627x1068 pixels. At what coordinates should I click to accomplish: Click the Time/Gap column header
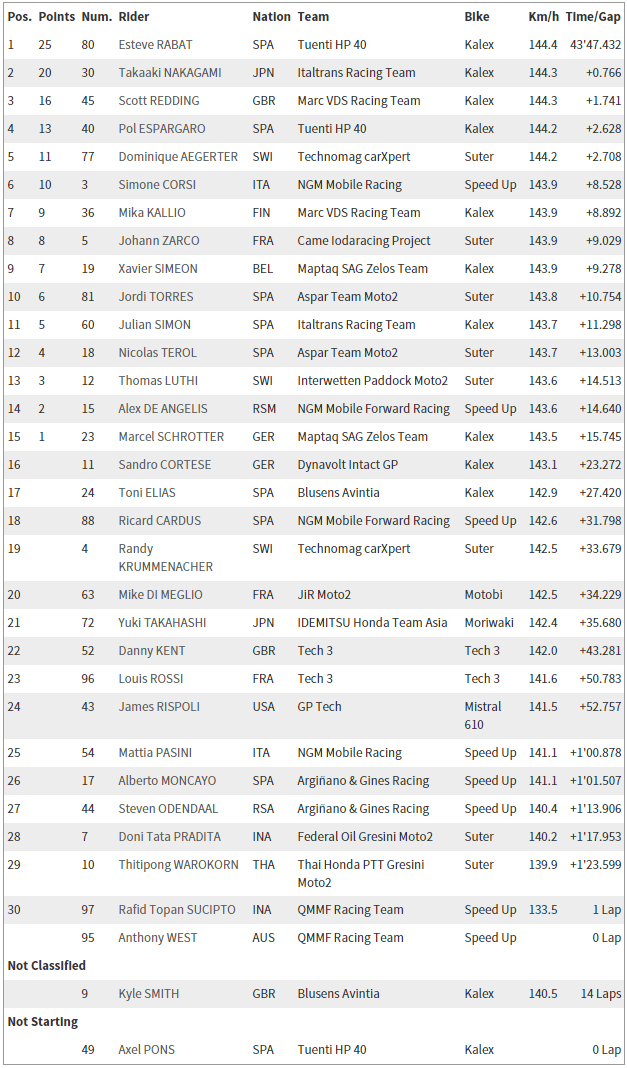tap(592, 17)
